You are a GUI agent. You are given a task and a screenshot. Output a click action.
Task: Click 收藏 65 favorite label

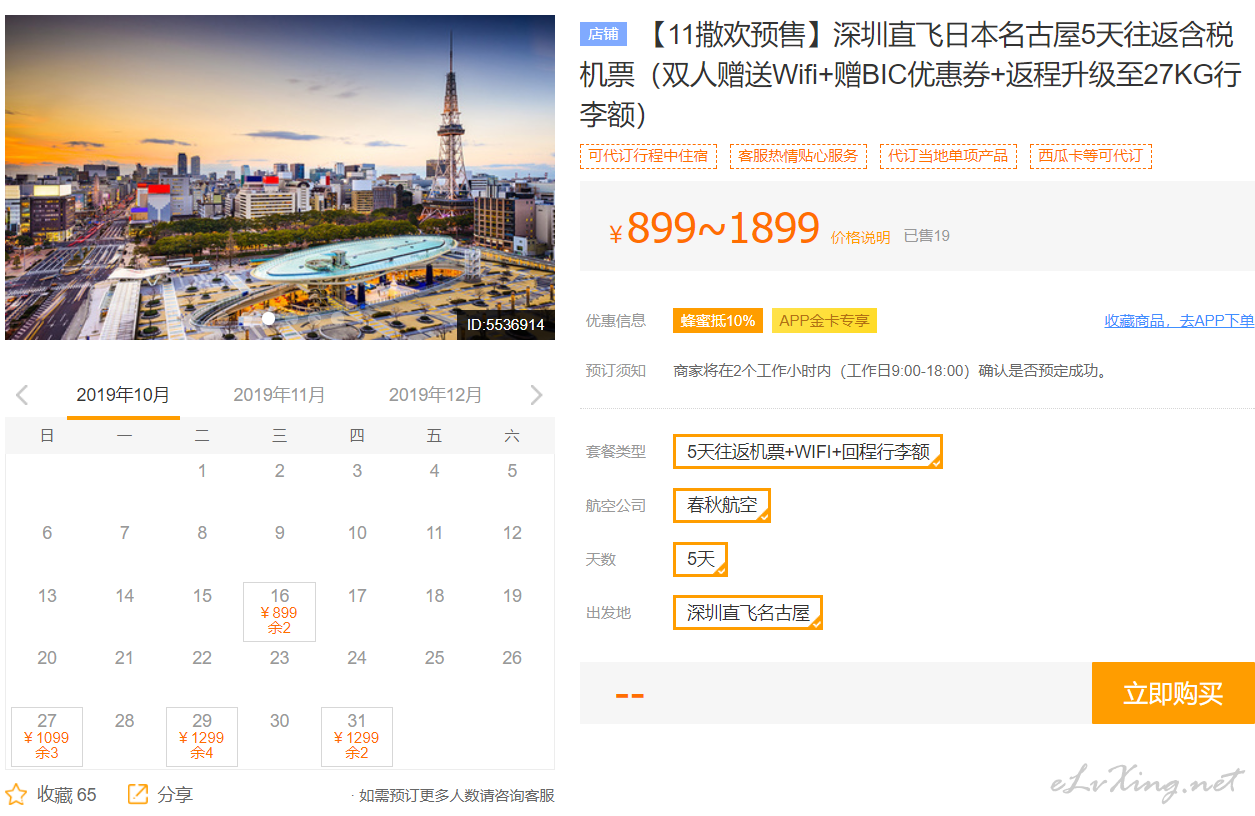click(67, 795)
